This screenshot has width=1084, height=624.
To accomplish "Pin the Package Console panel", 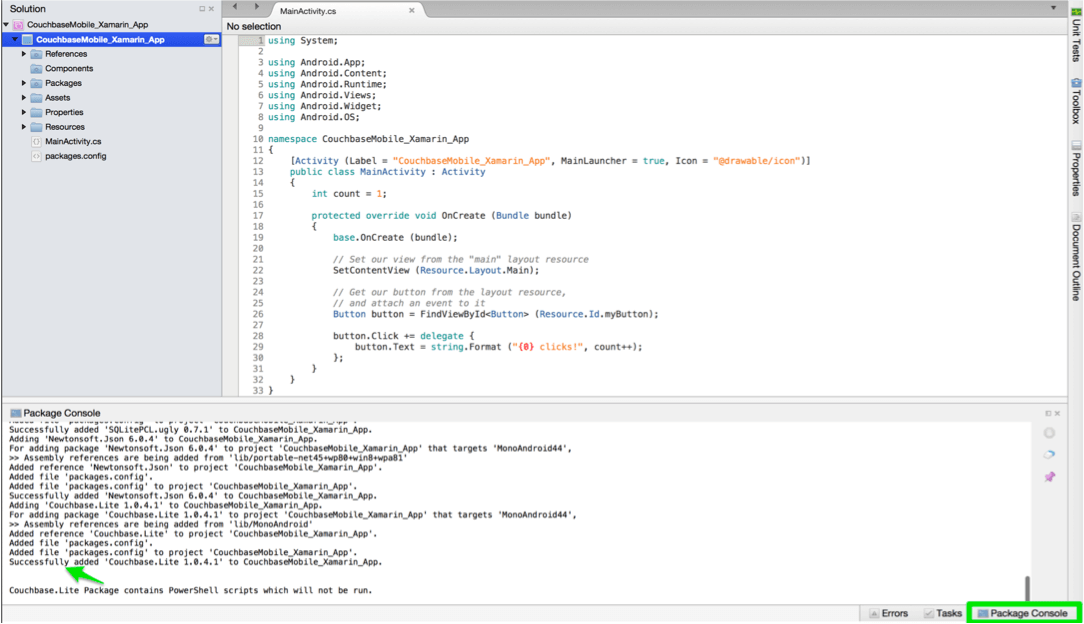I will (x=1048, y=478).
